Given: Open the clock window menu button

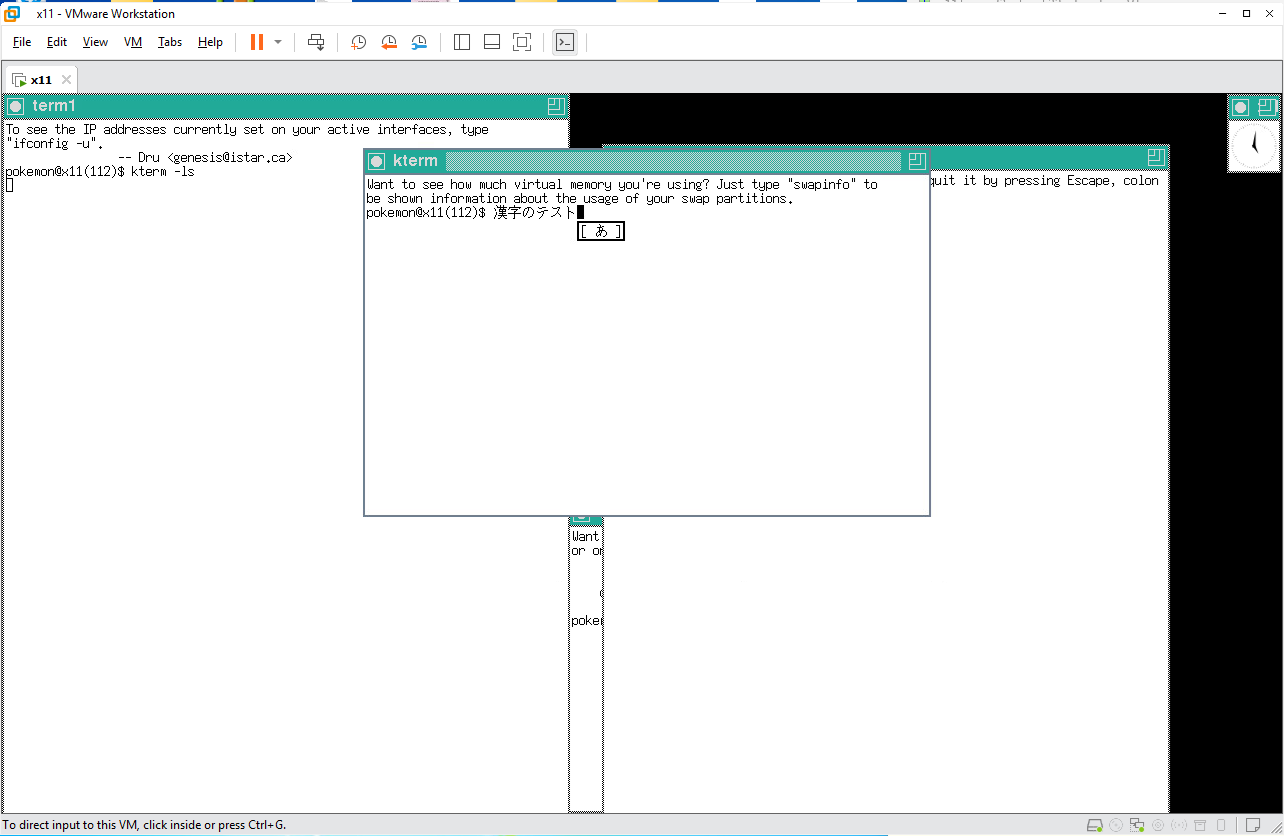Looking at the screenshot, I should [x=1241, y=107].
